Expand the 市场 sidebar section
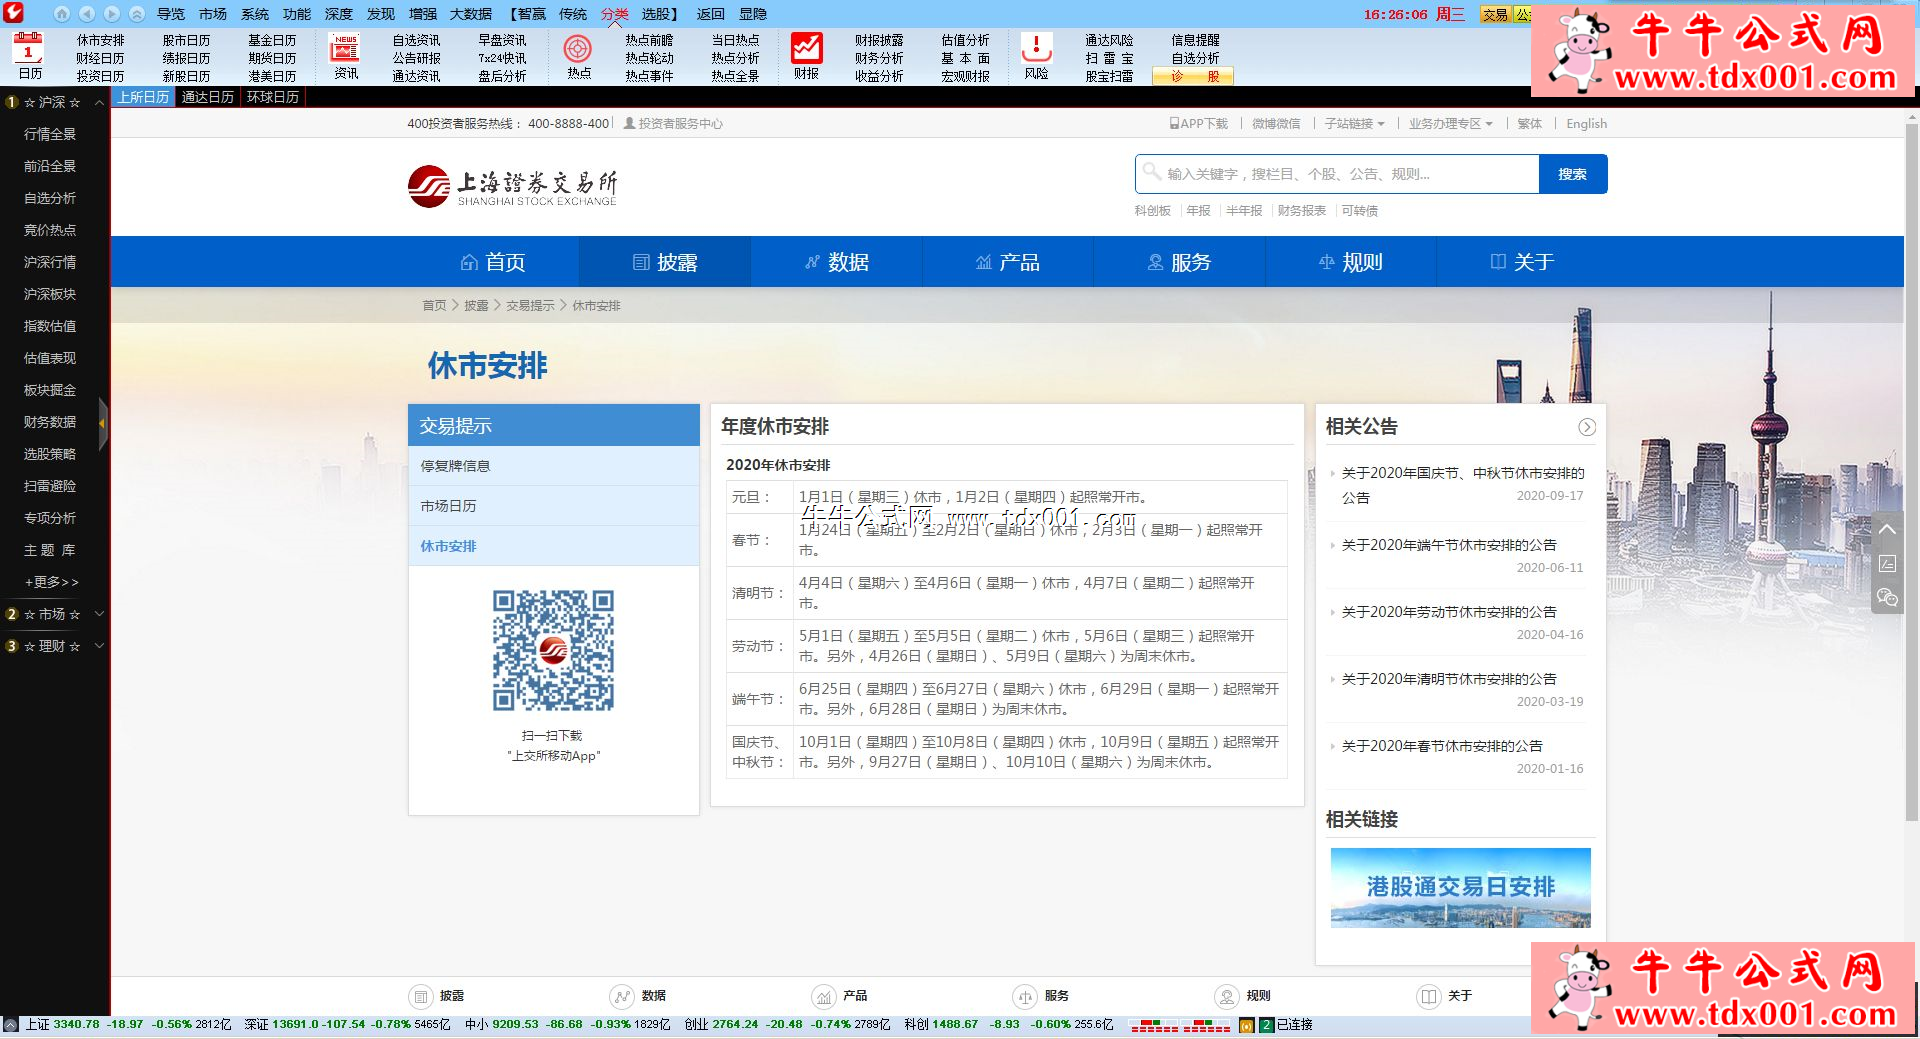This screenshot has height=1039, width=1920. click(x=99, y=614)
